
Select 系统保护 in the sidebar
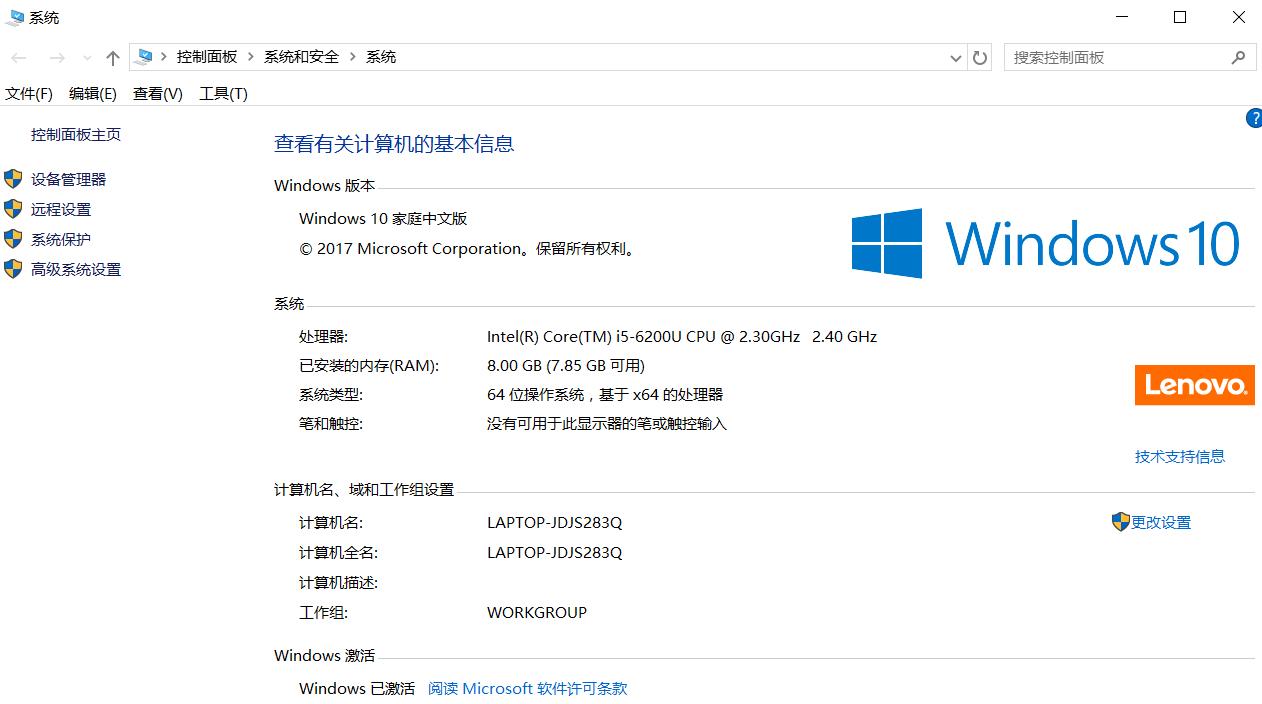tap(60, 239)
